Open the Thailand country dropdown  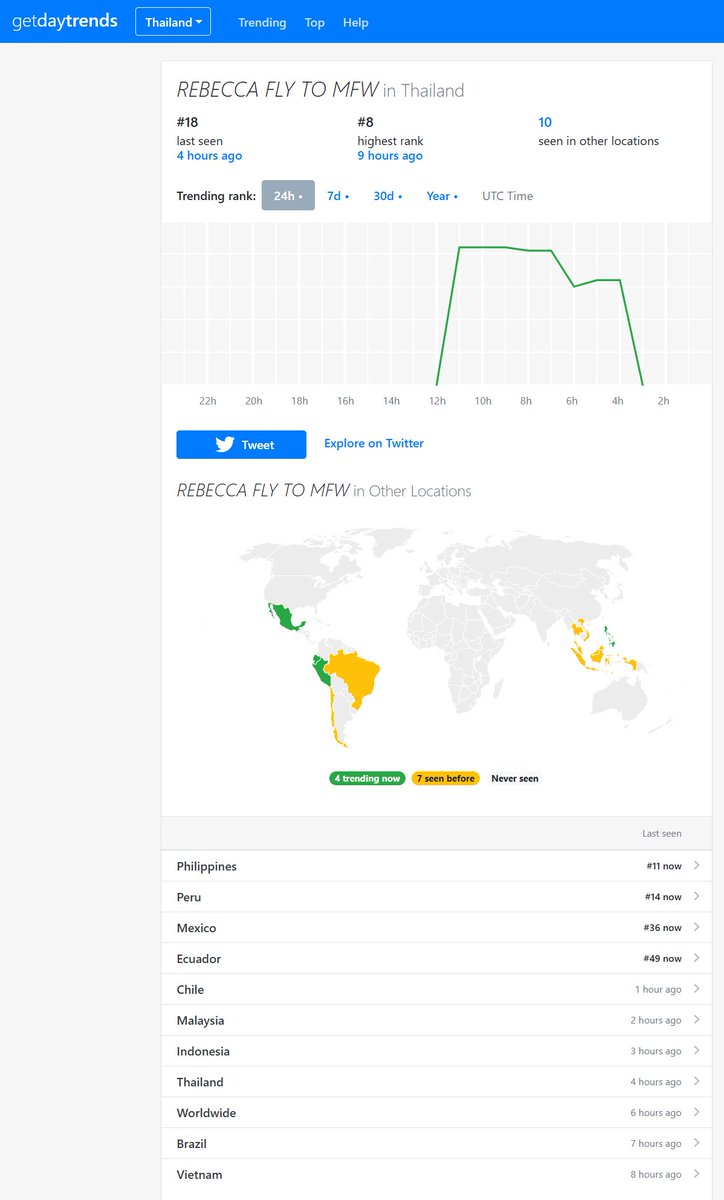(173, 22)
